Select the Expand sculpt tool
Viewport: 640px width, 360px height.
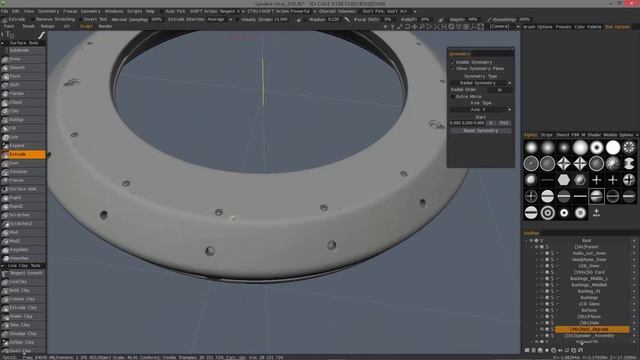pos(23,146)
